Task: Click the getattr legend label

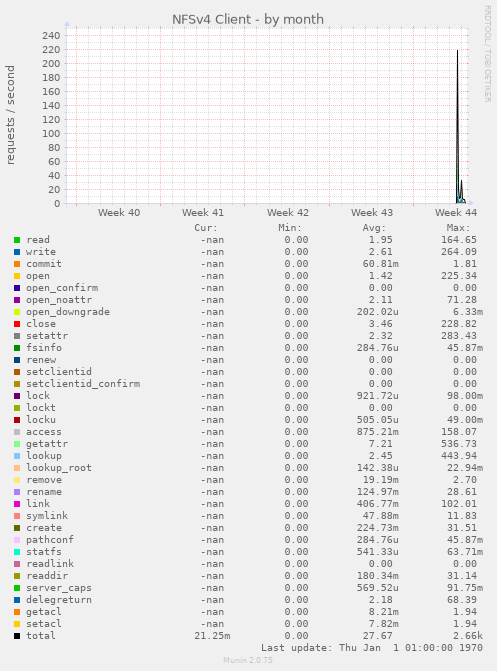Action: click(47, 444)
